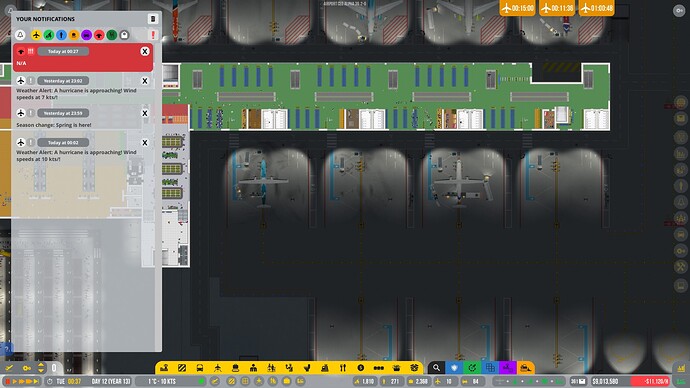Open the blue shield security panel
This screenshot has width=690, height=388.
[x=454, y=368]
